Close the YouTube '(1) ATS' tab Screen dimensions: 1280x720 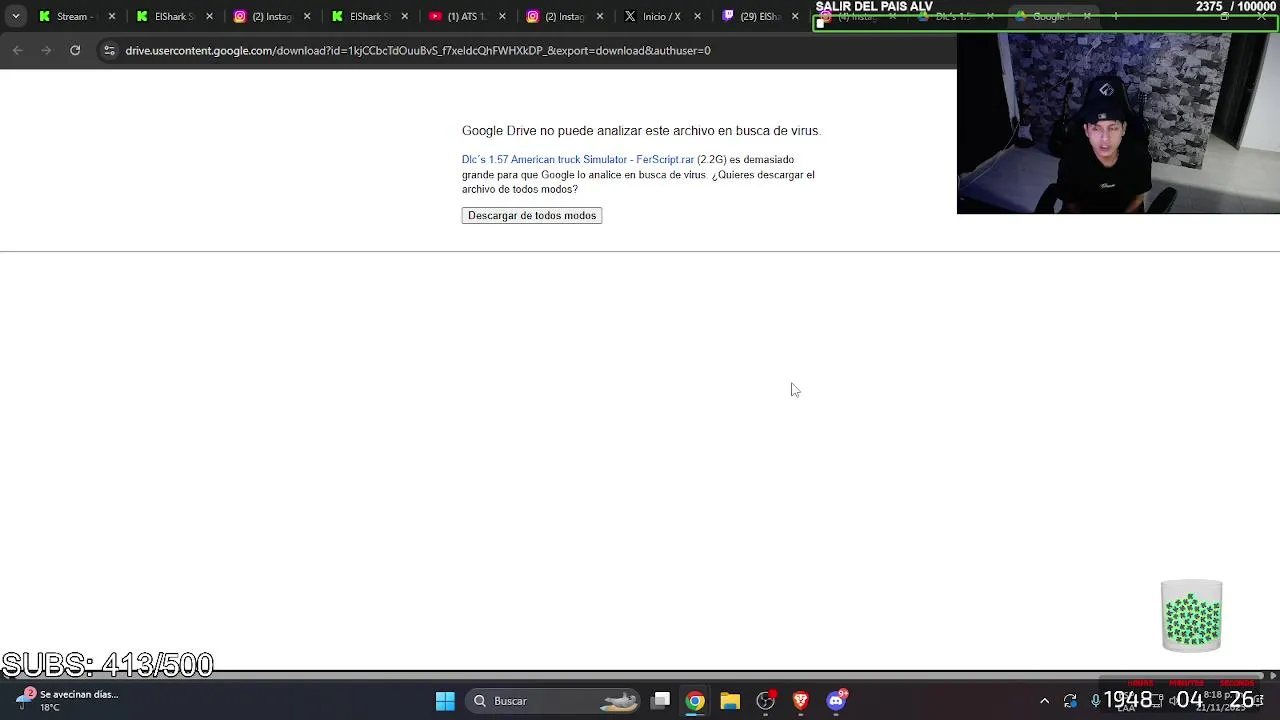[x=502, y=16]
